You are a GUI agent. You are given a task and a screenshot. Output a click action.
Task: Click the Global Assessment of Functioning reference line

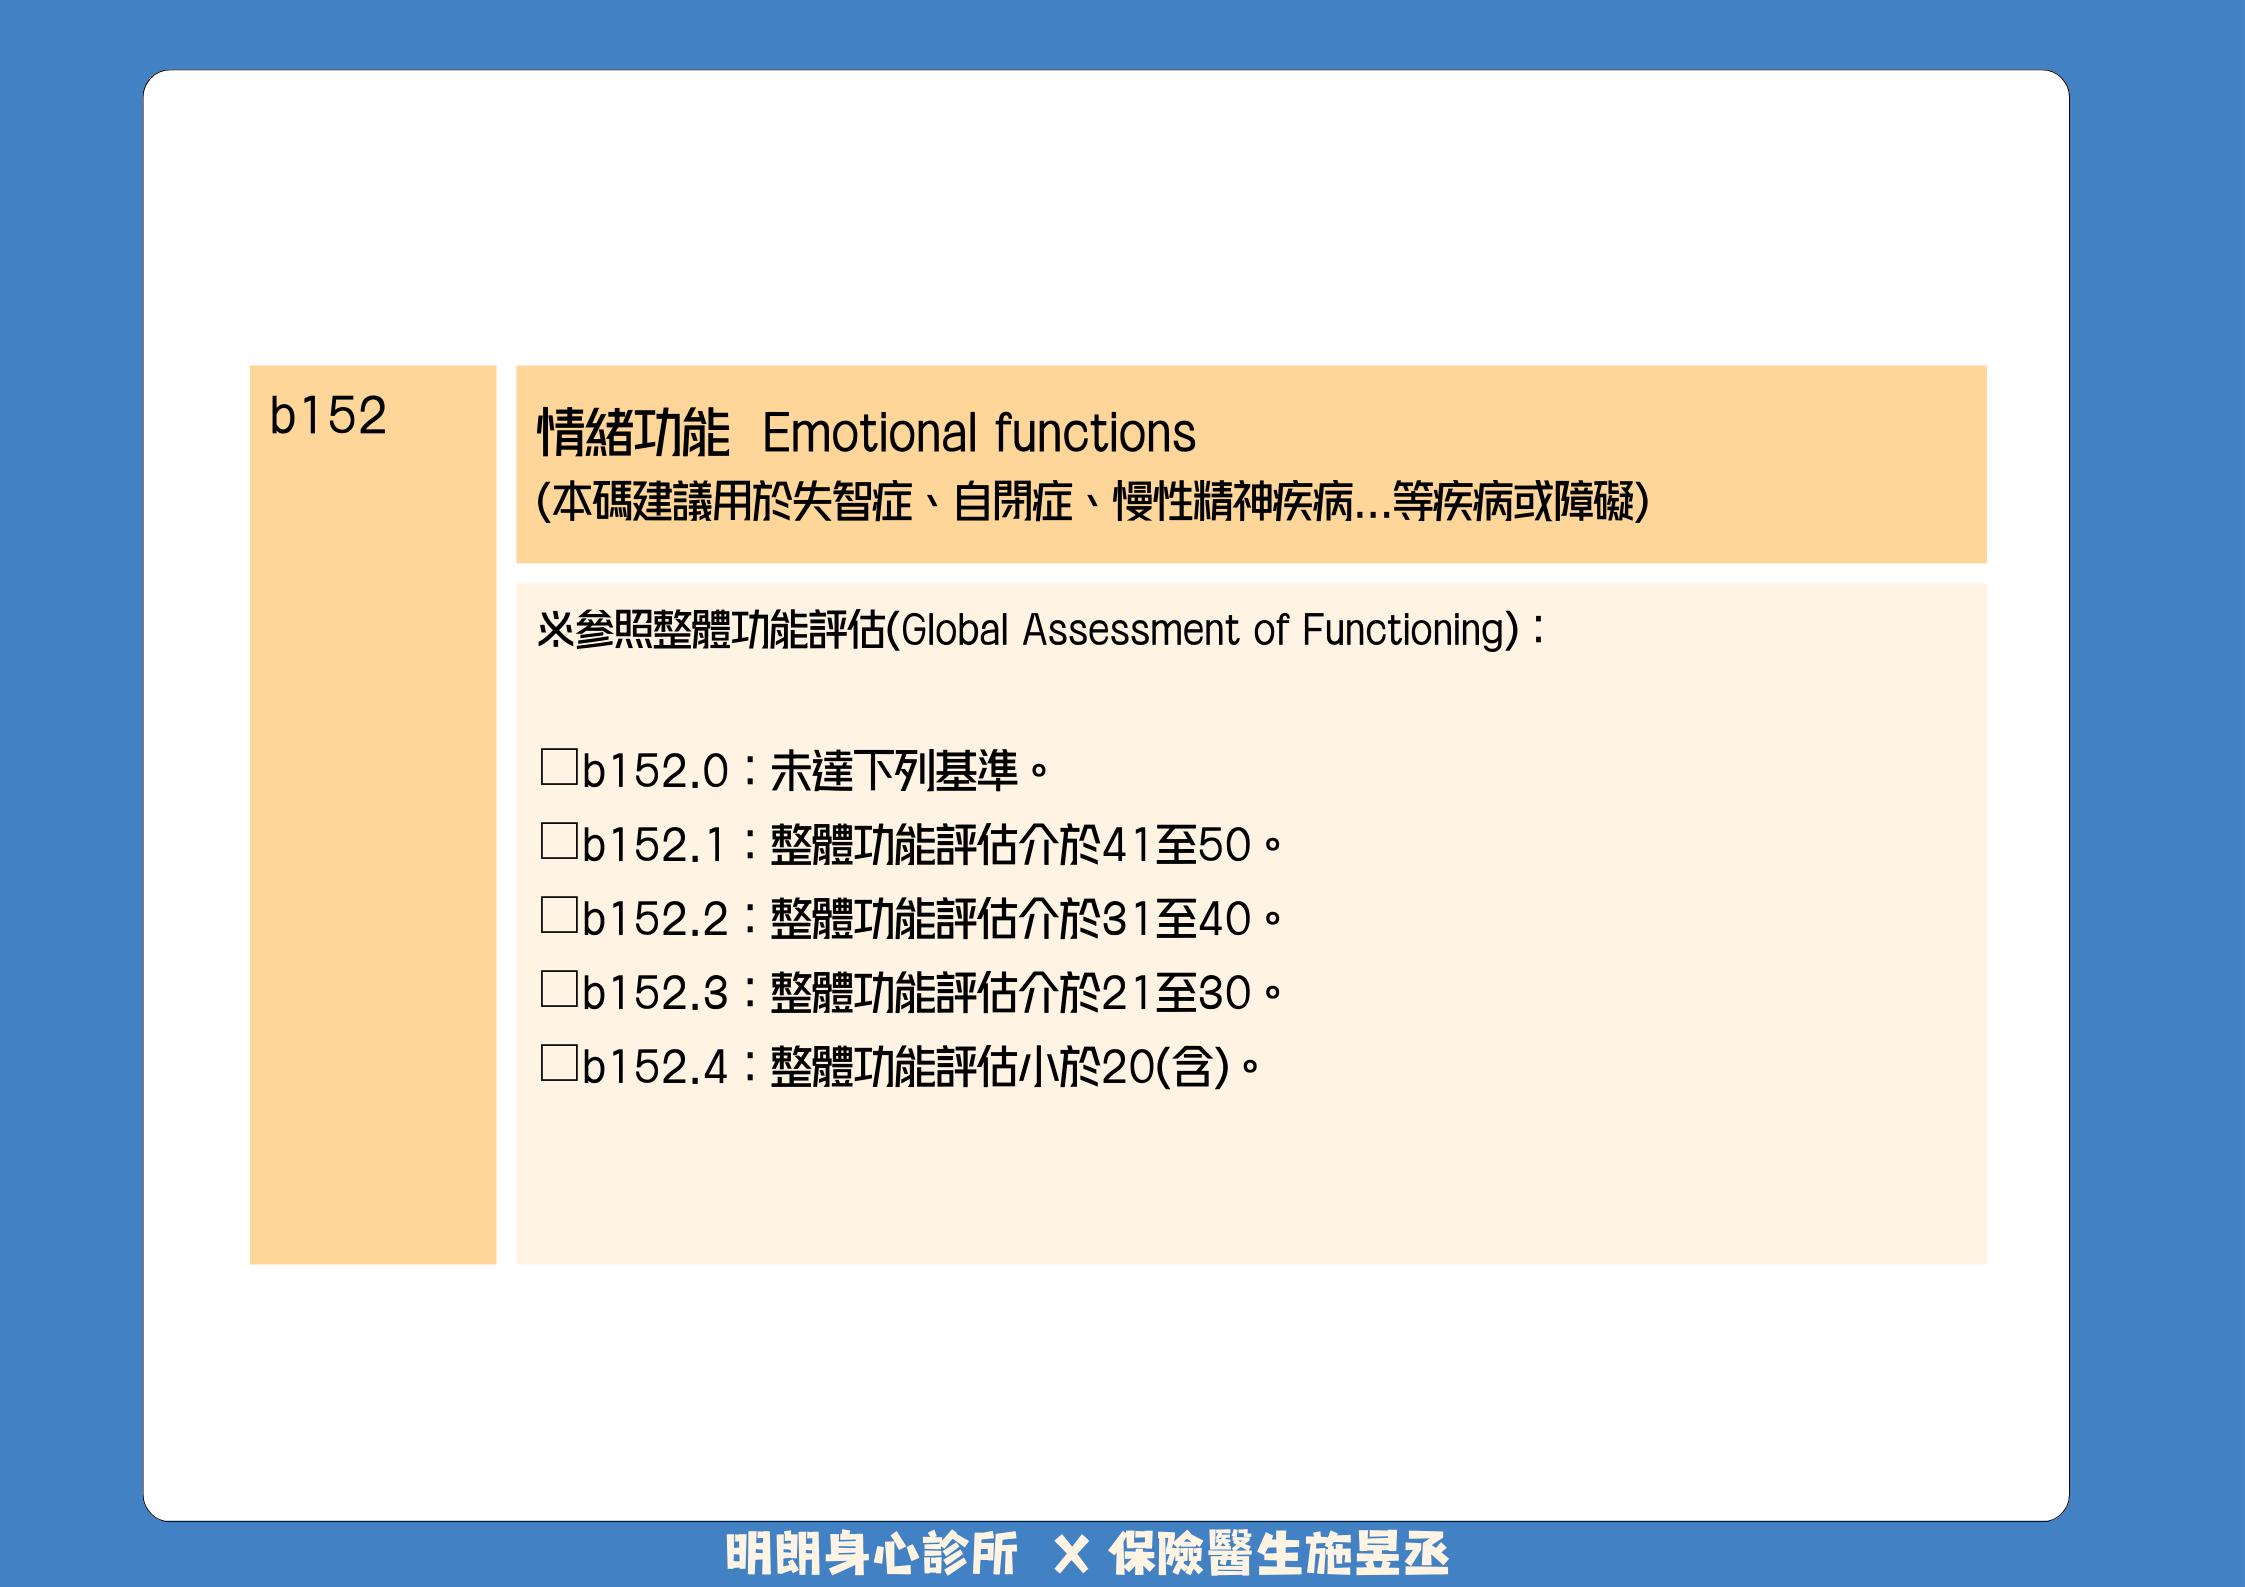1040,630
